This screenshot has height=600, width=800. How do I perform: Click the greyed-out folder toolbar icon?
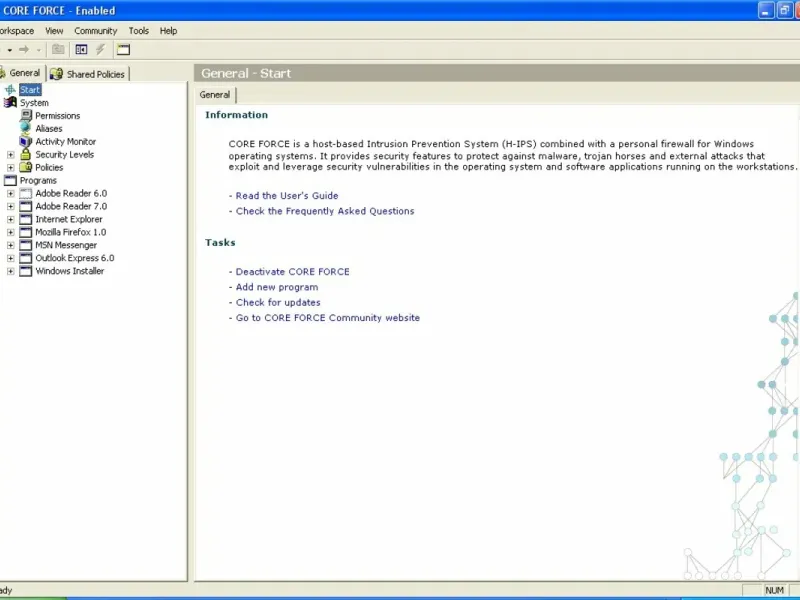[x=58, y=49]
